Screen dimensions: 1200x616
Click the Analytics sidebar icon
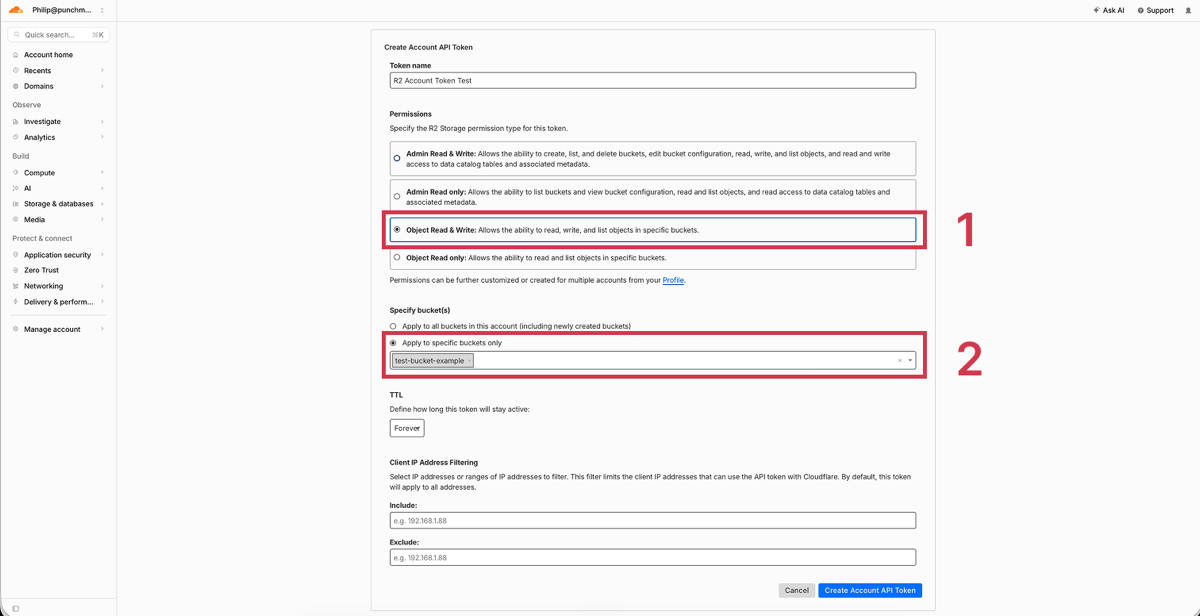tap(16, 137)
